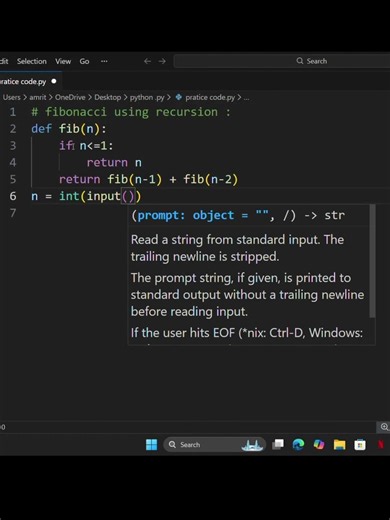Click line number 2 in gutter

pyautogui.click(x=13, y=129)
